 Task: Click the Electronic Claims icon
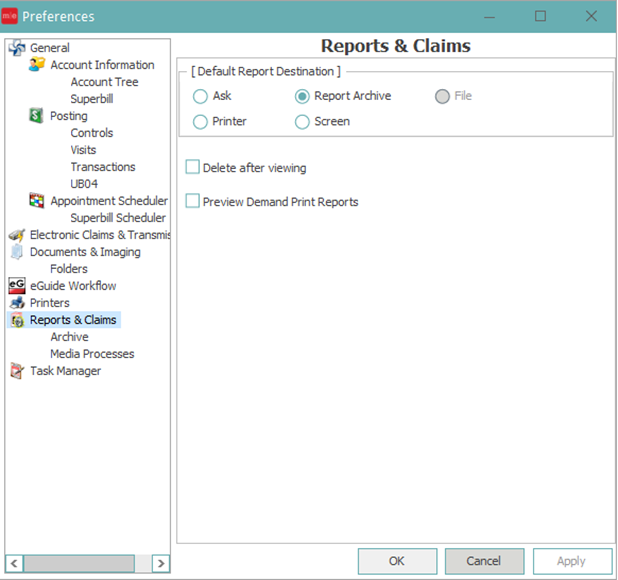(x=17, y=235)
